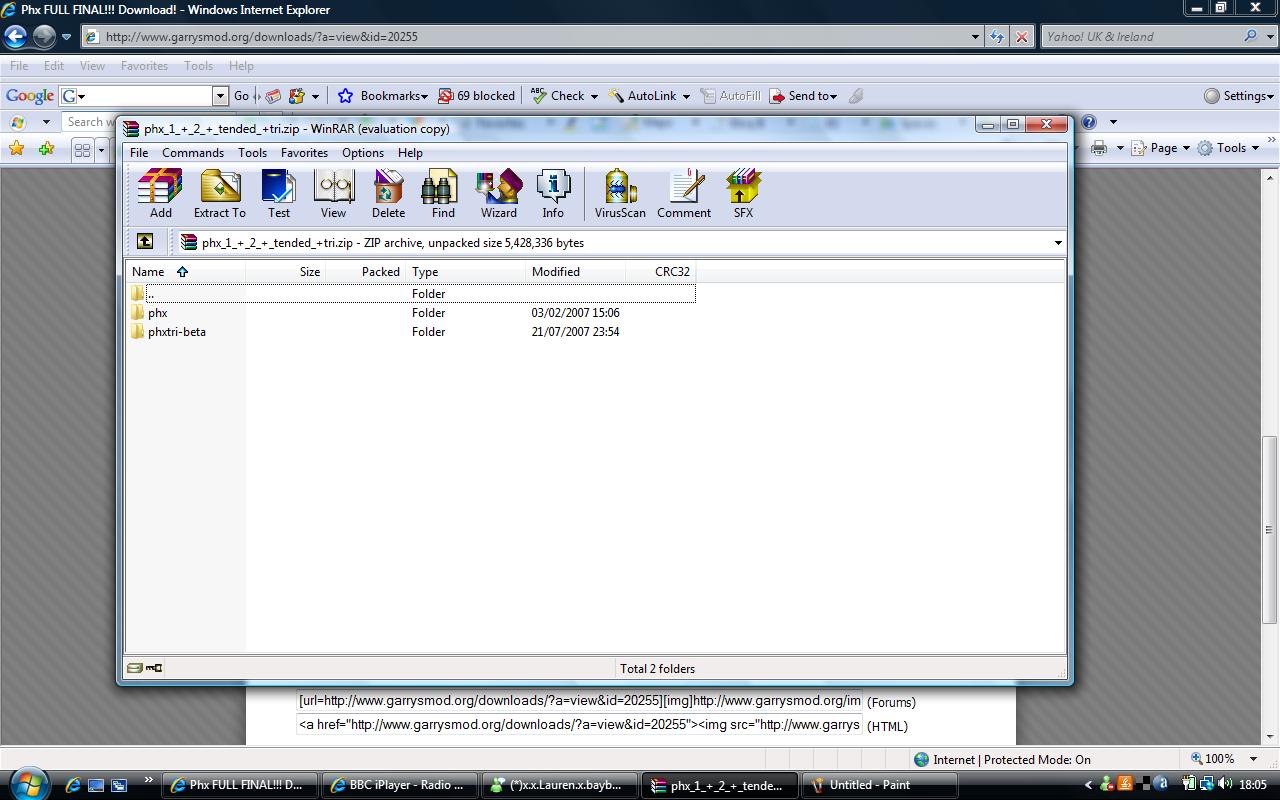Open the View file tool
The height and width of the screenshot is (800, 1280).
(x=333, y=193)
